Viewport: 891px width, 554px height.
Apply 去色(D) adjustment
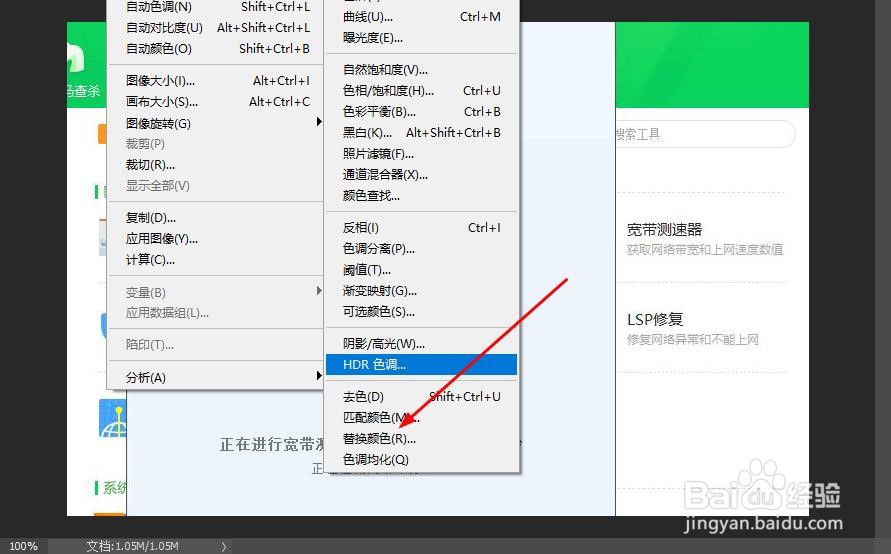(x=422, y=397)
